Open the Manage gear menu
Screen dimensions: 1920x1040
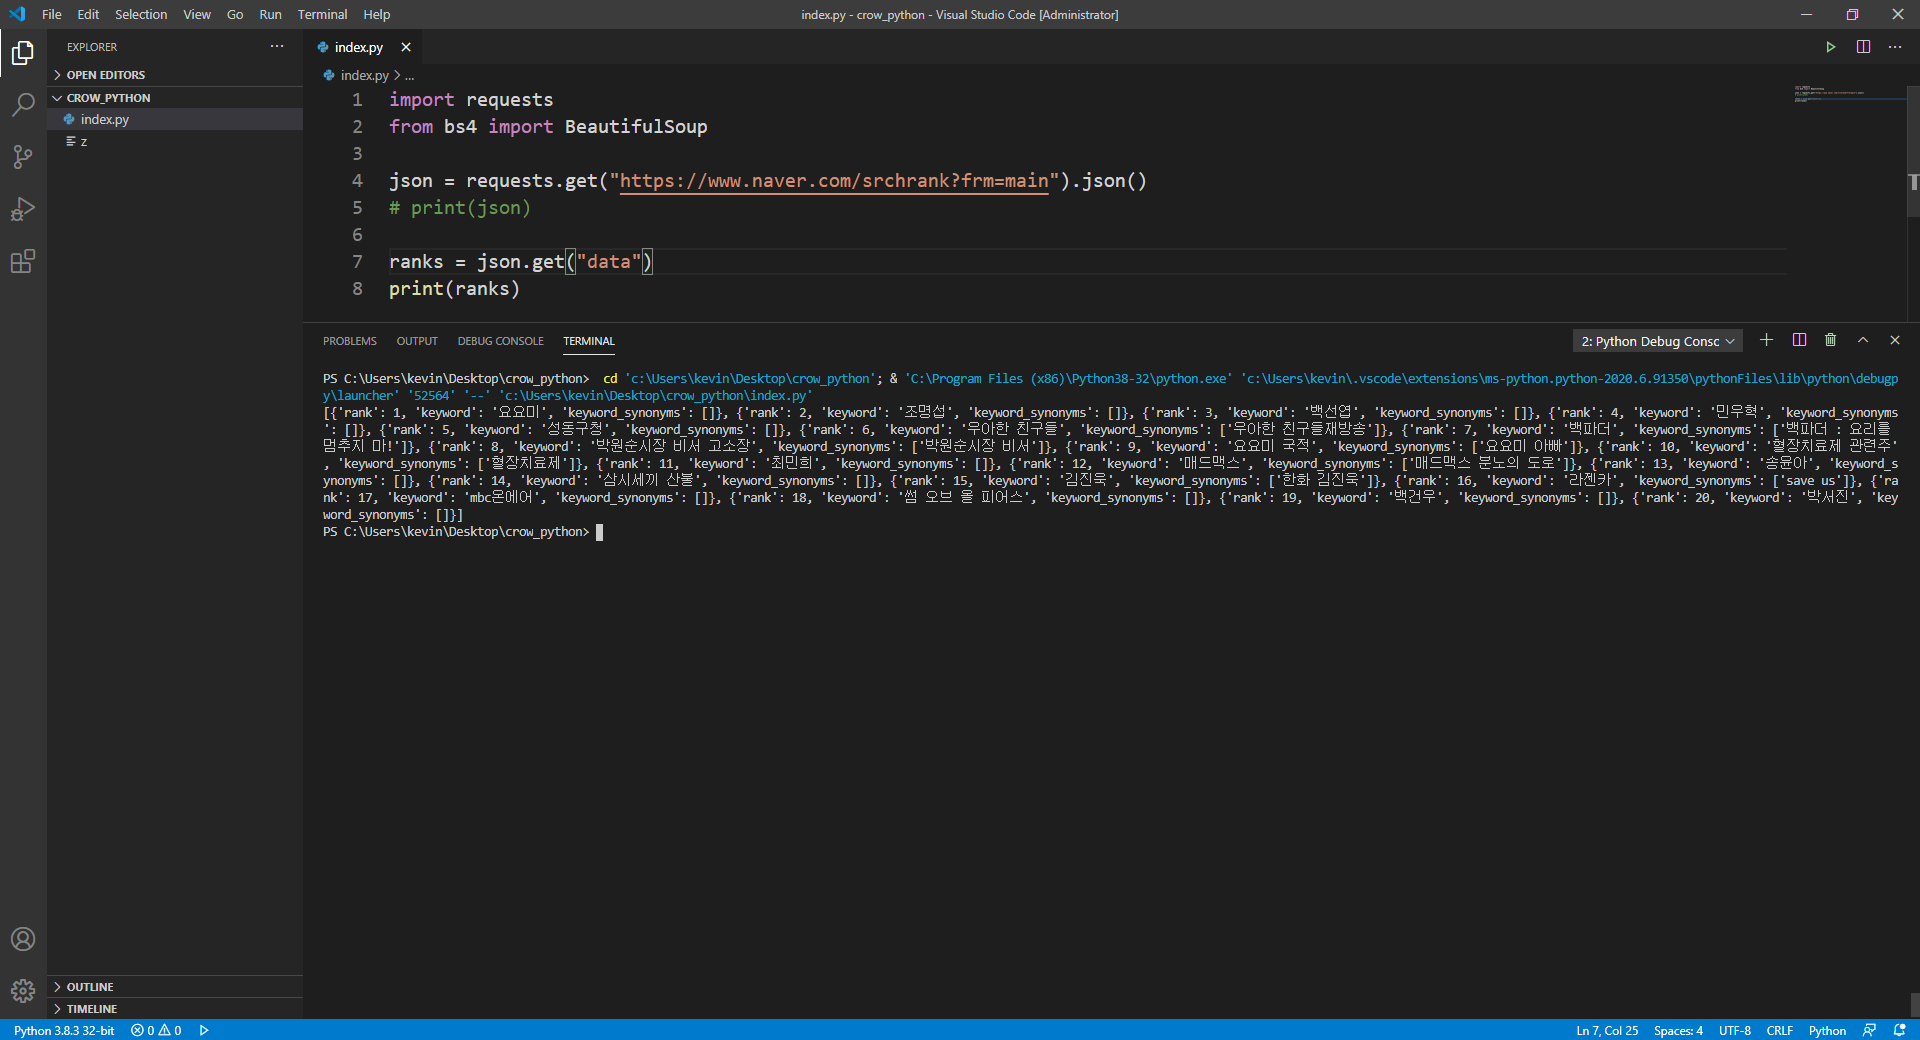point(23,991)
